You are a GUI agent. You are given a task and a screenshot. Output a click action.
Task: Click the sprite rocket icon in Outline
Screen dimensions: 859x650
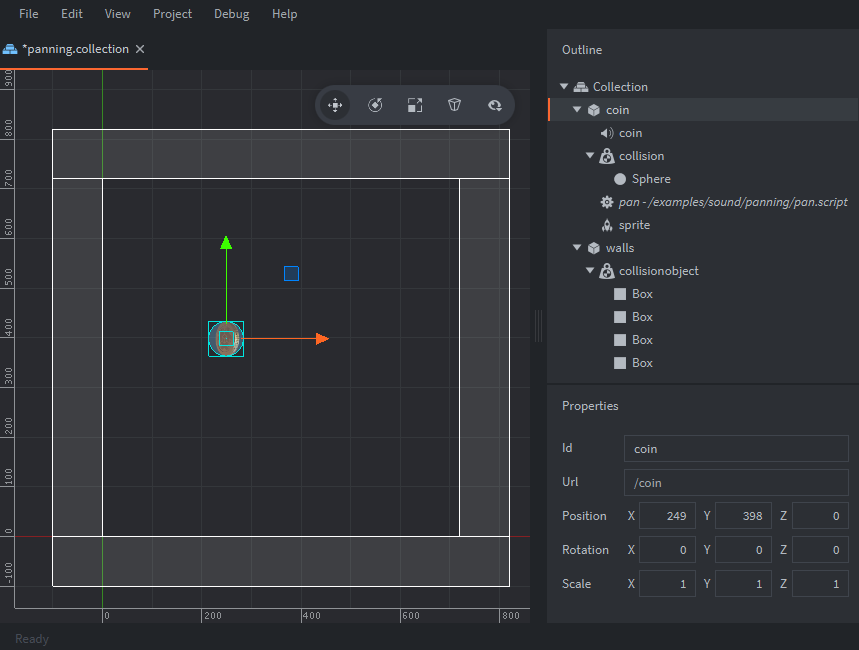607,225
